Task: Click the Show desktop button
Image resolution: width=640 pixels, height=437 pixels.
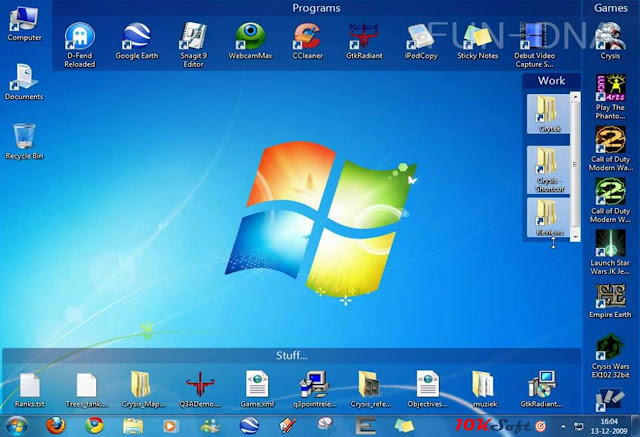Action: pyautogui.click(x=635, y=426)
